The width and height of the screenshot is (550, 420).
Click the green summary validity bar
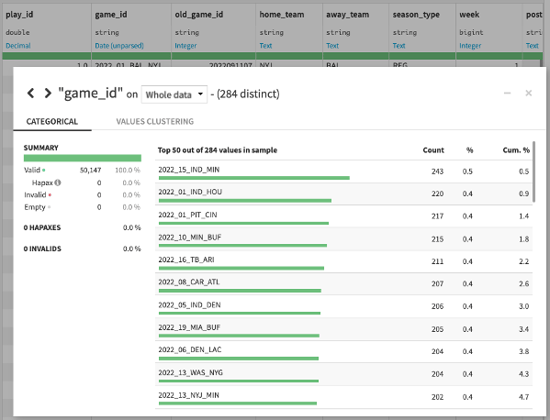[x=82, y=158]
